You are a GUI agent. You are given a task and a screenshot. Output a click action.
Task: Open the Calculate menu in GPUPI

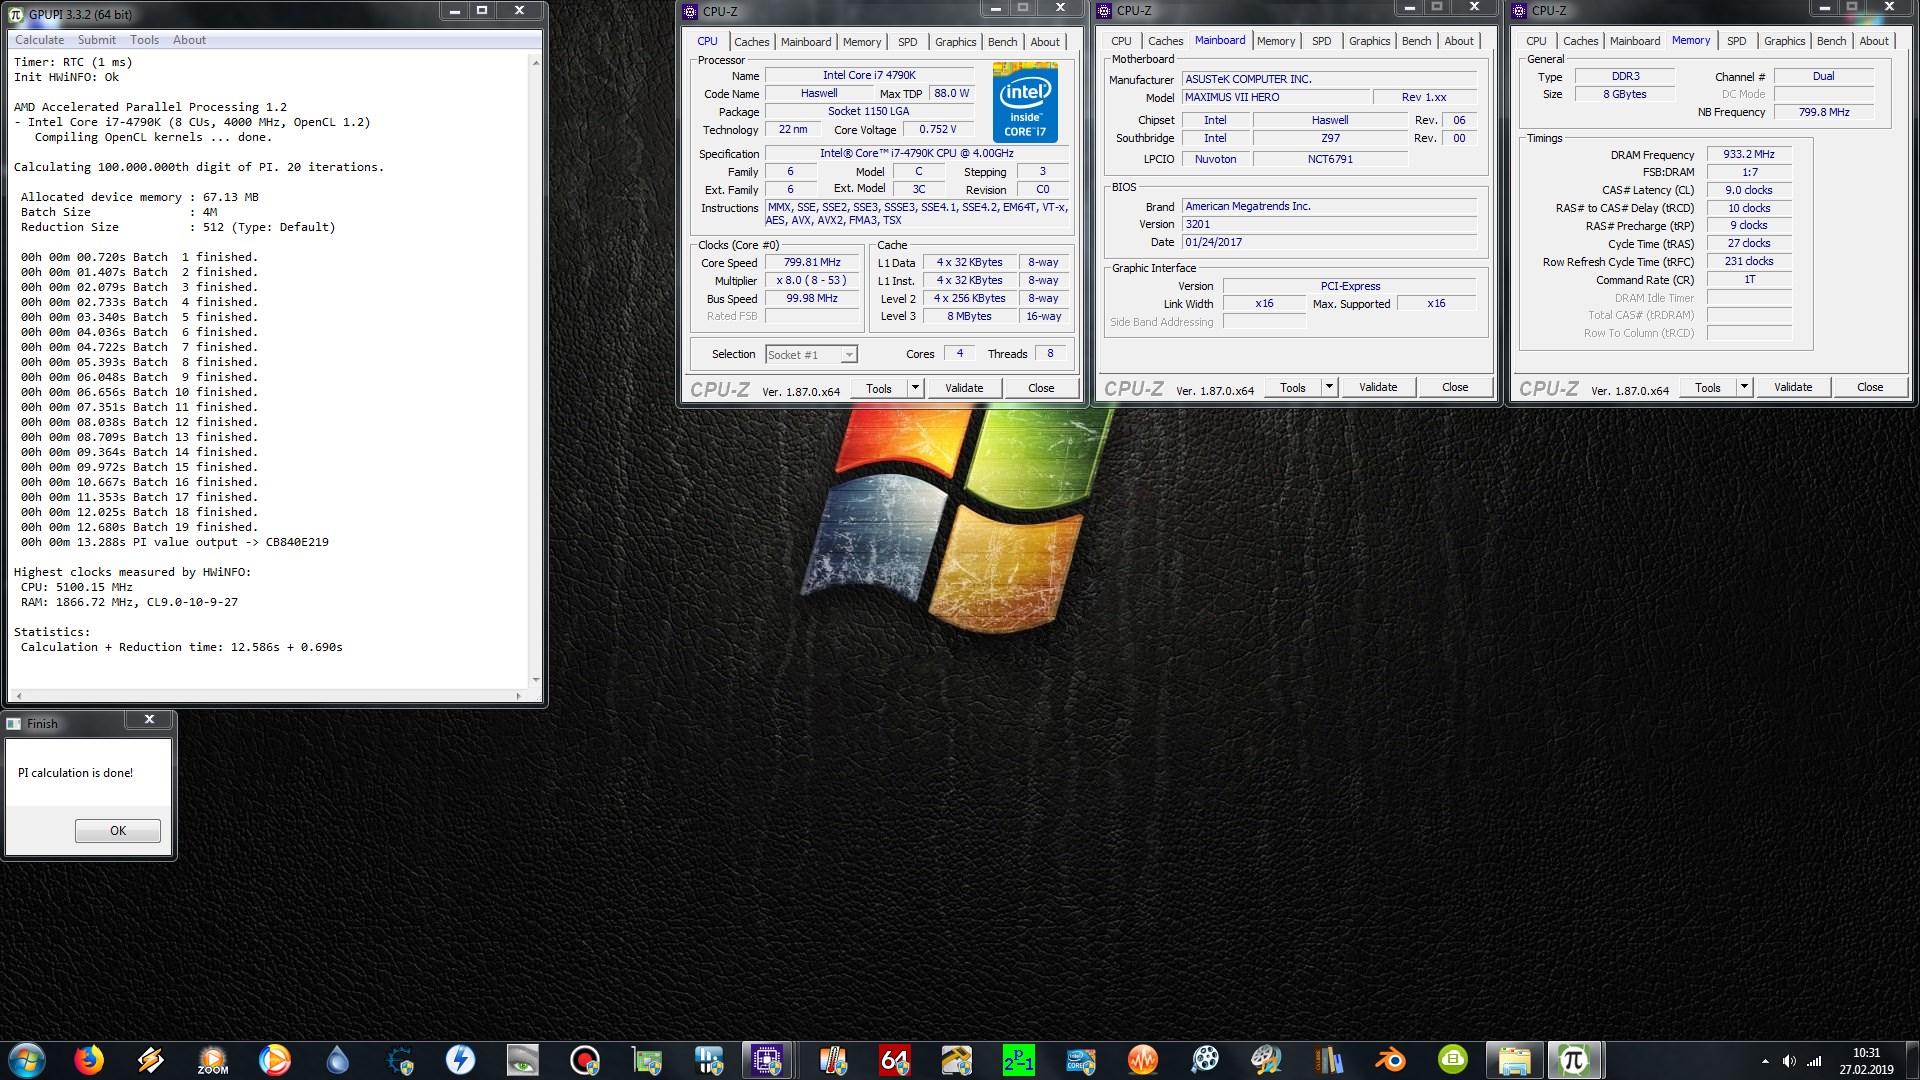[x=39, y=40]
